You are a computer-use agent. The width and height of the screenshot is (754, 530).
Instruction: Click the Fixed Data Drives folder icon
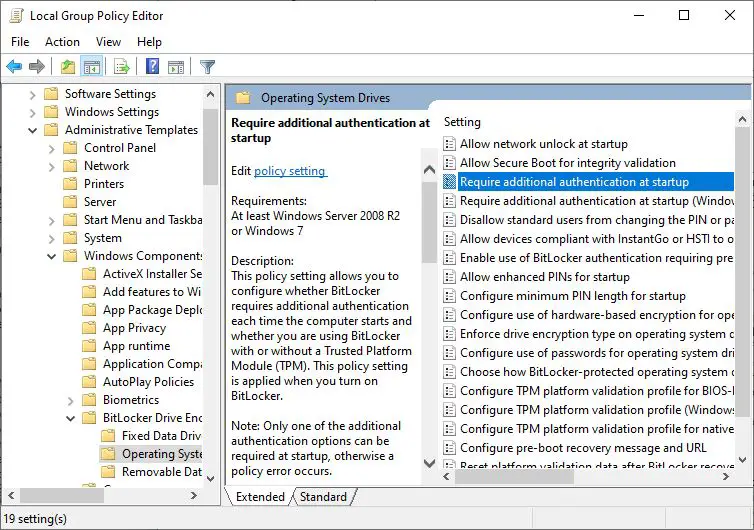pos(108,436)
